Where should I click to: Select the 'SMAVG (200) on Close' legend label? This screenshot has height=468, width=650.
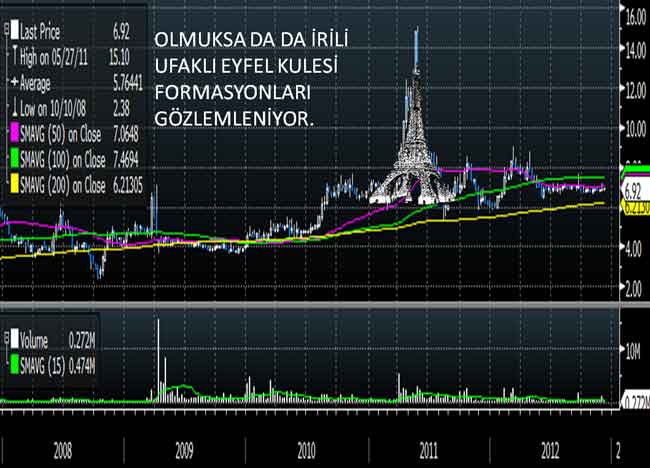pyautogui.click(x=63, y=186)
